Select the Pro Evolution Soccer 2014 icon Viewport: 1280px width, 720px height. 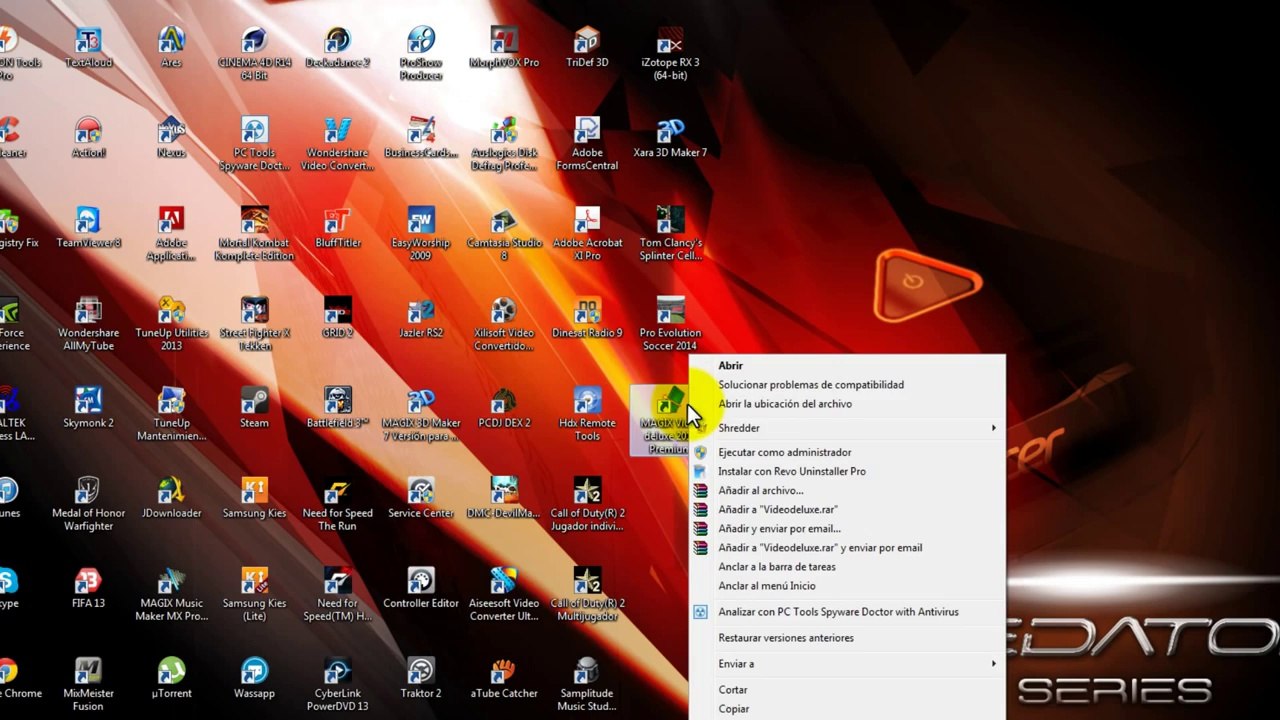tap(670, 324)
